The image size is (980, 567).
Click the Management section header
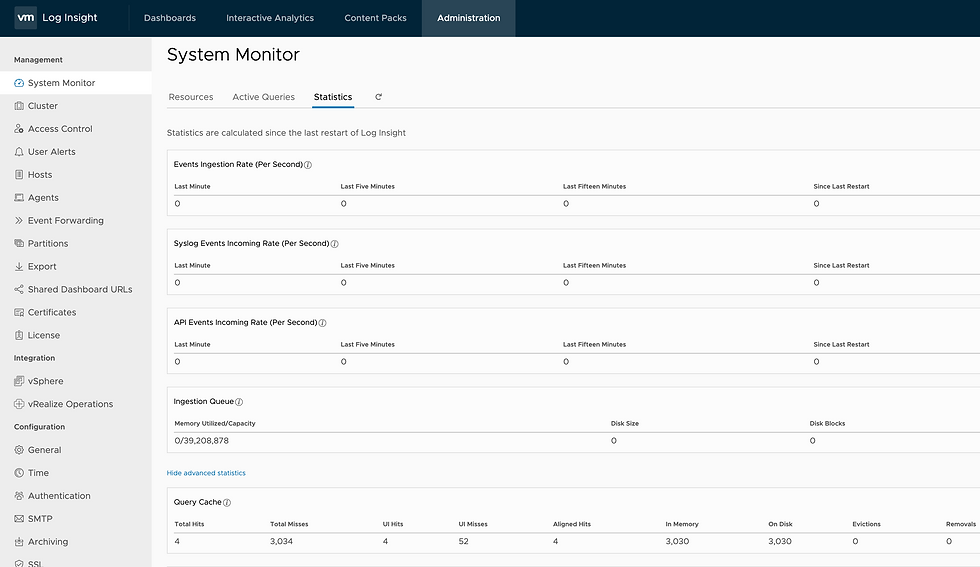coord(38,60)
